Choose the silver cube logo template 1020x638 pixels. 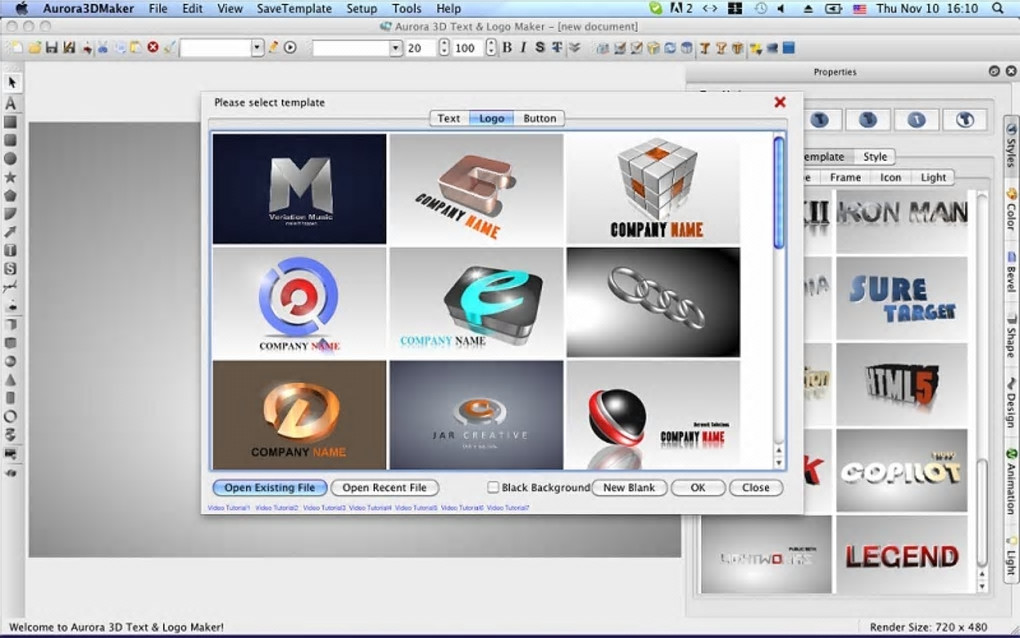[655, 189]
